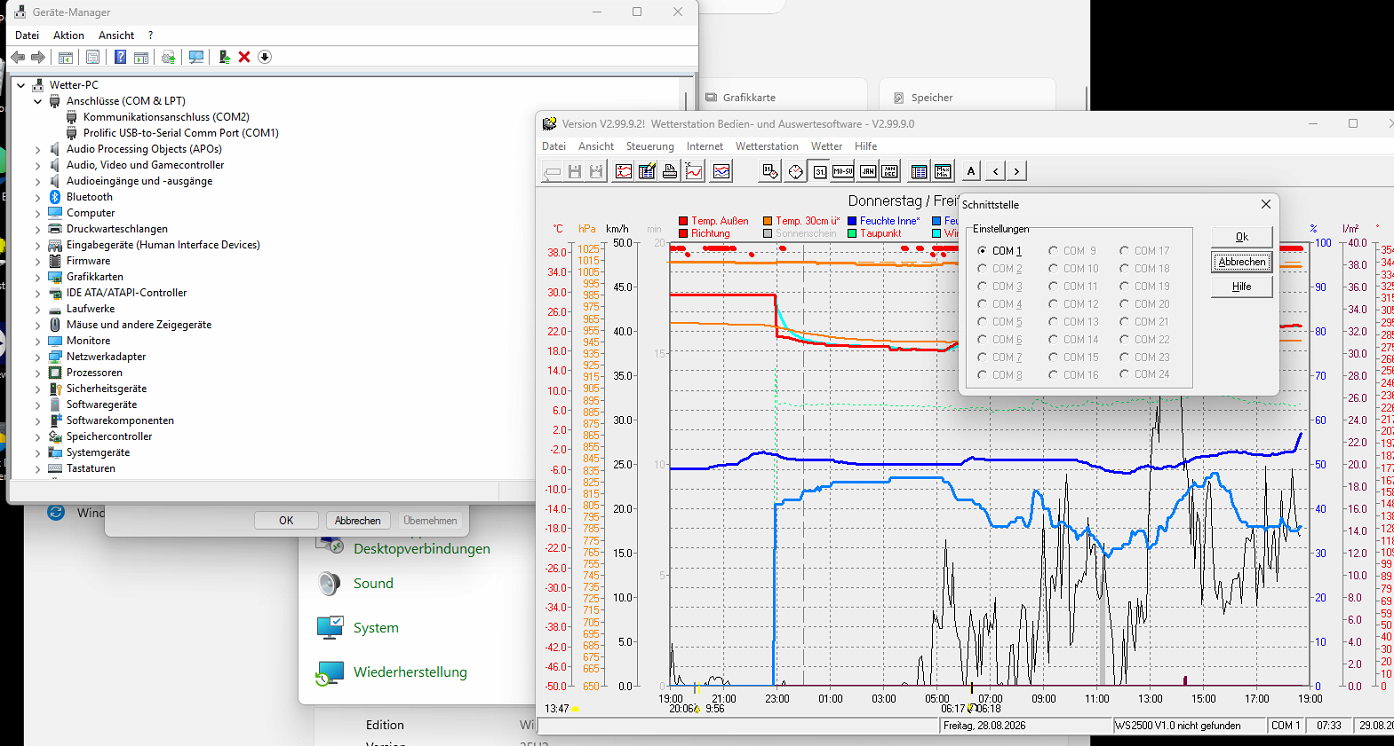
Task: Expand the Prozessoren device category
Action: tap(38, 373)
